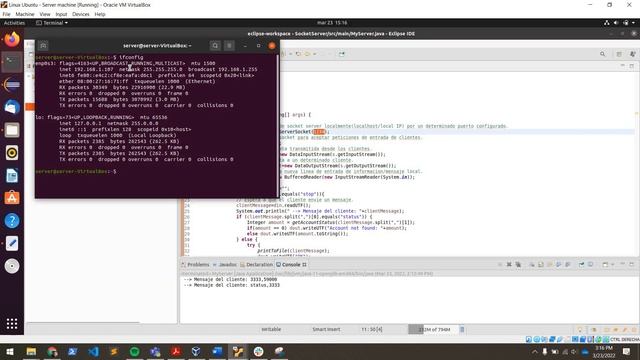
Task: Open the Terminal icon in the dock
Action: click(12, 62)
